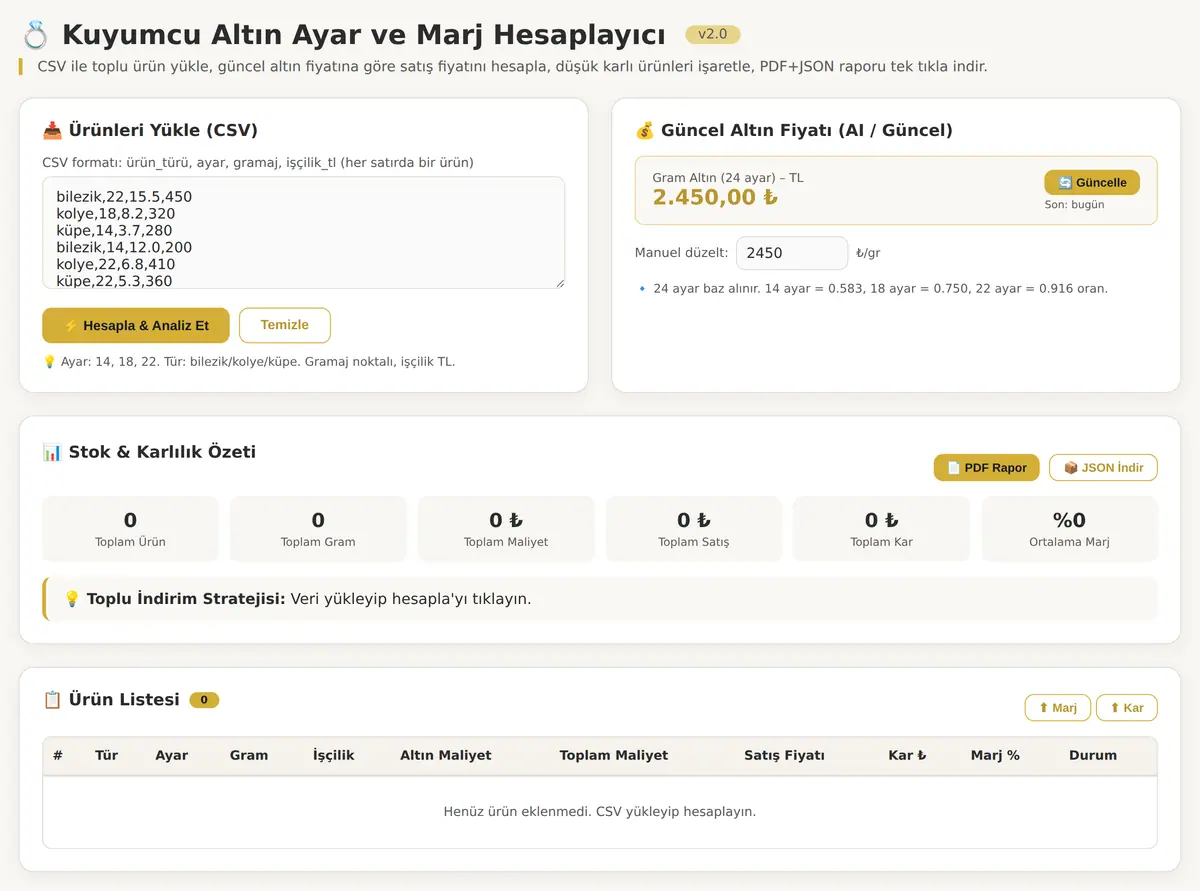Click the Tür column header

click(x=106, y=755)
